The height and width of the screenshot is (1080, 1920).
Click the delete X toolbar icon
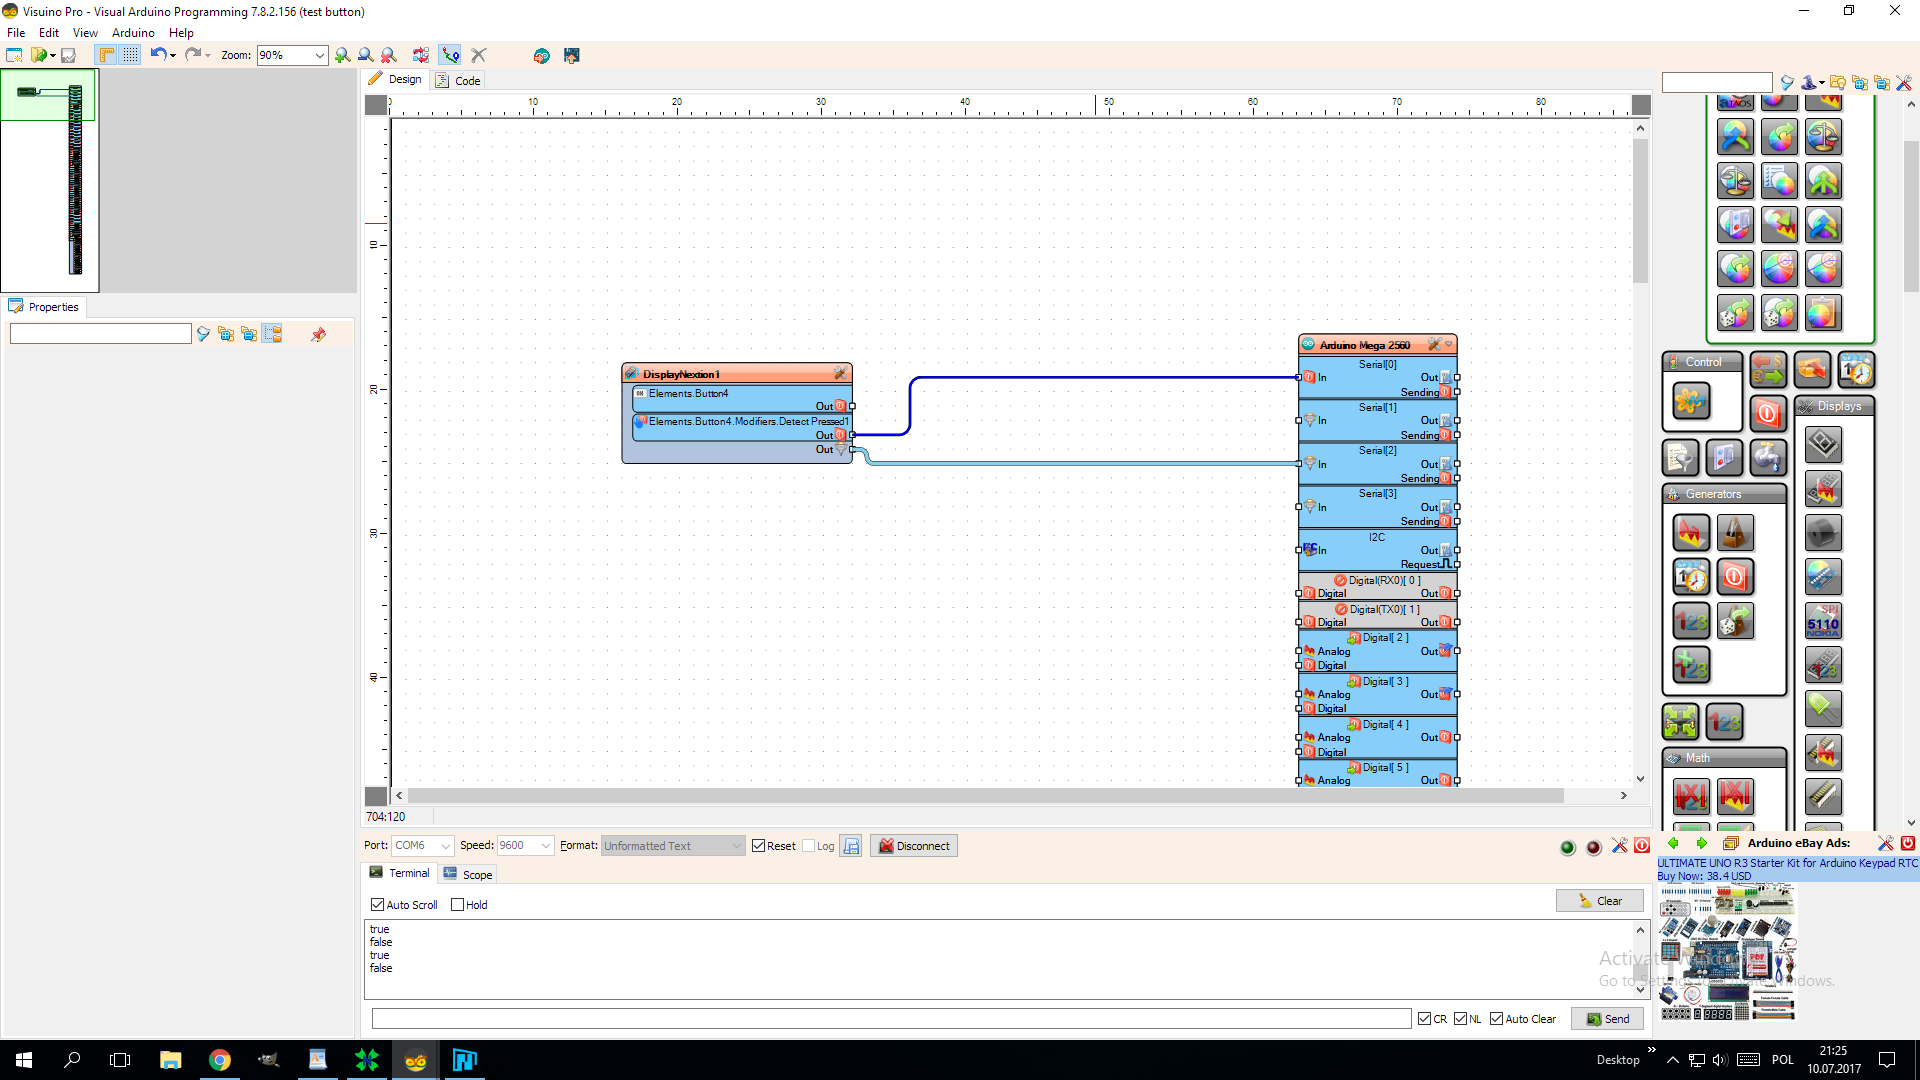point(479,56)
